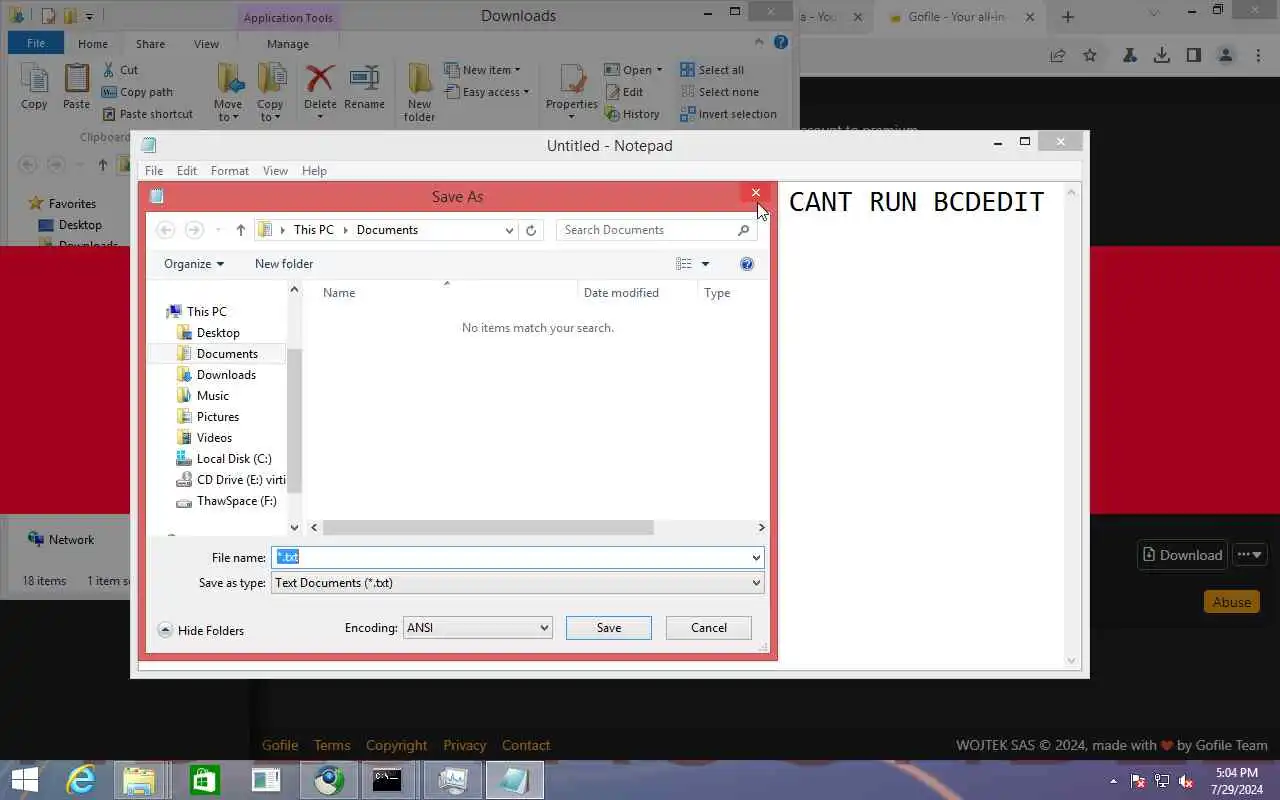Open the Easy access dropdown
This screenshot has width=1280, height=800.
point(486,92)
